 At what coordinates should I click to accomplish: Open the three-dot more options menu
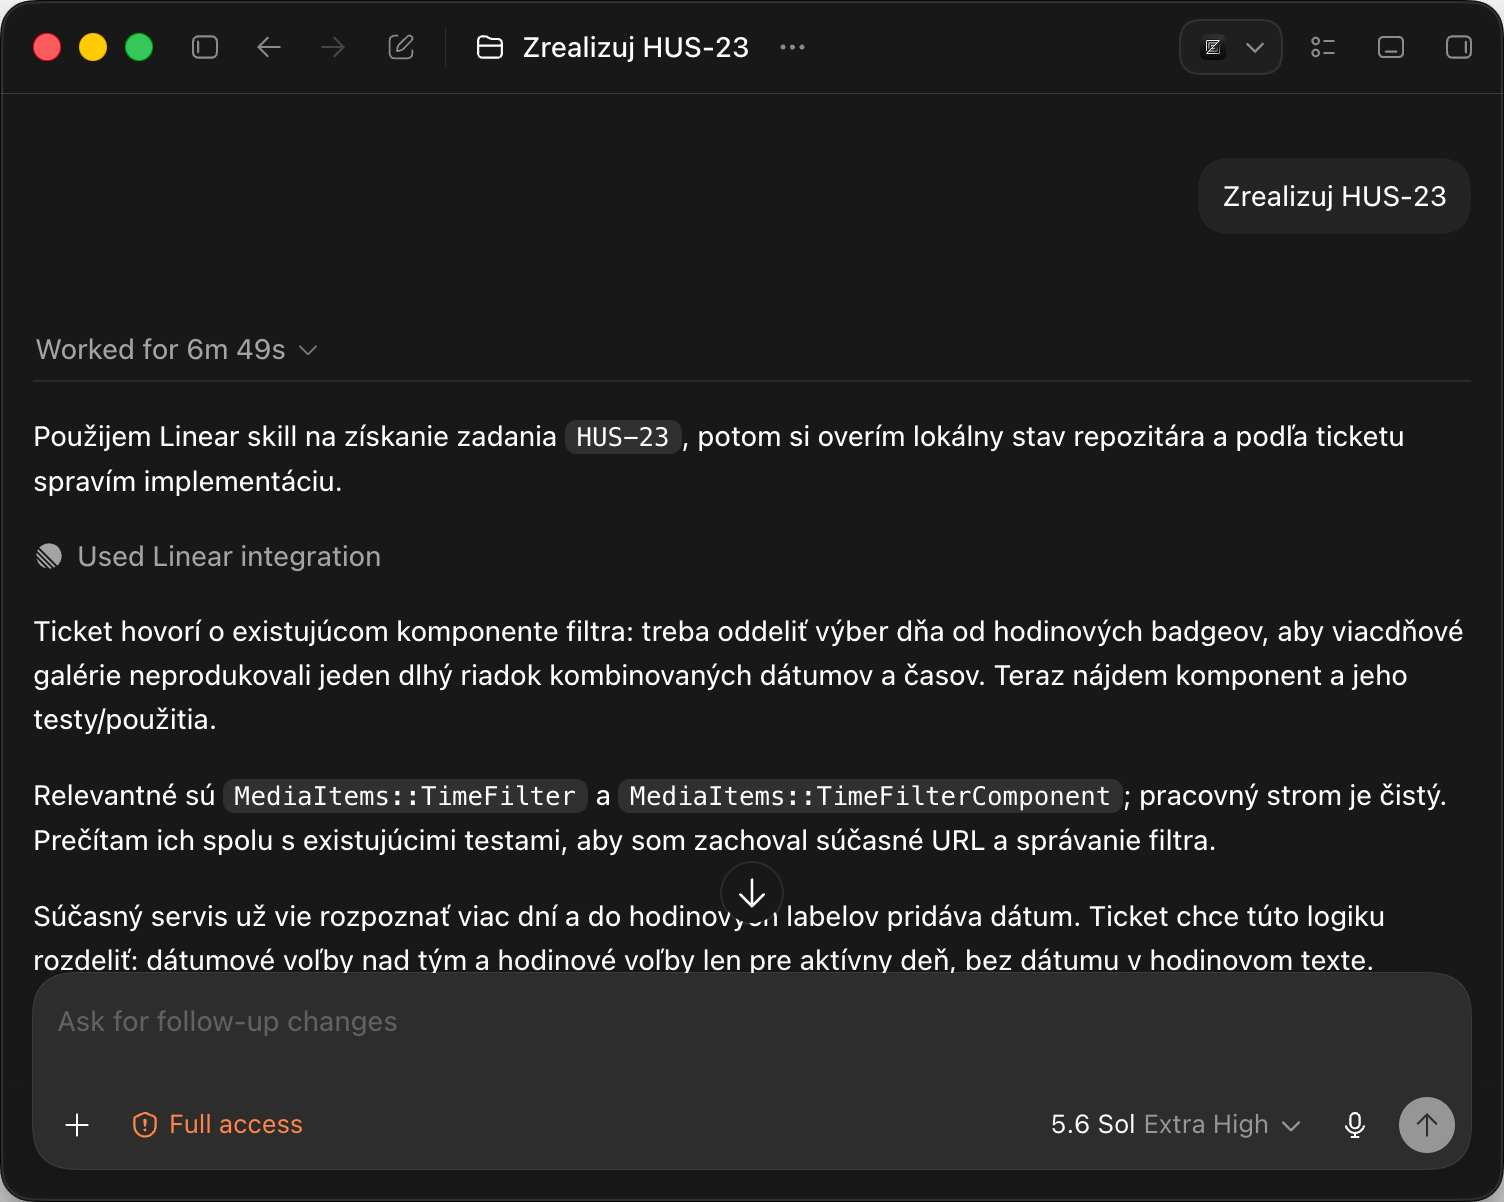coord(792,47)
